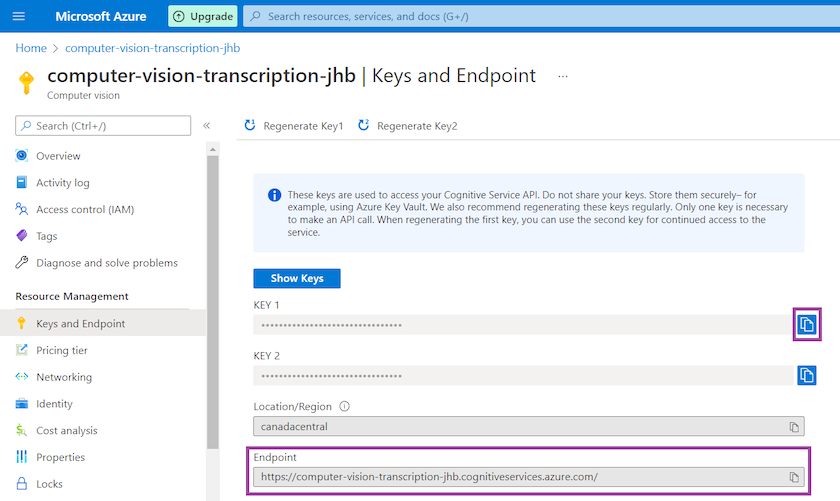
Task: Copy the Endpoint URL
Action: point(794,477)
